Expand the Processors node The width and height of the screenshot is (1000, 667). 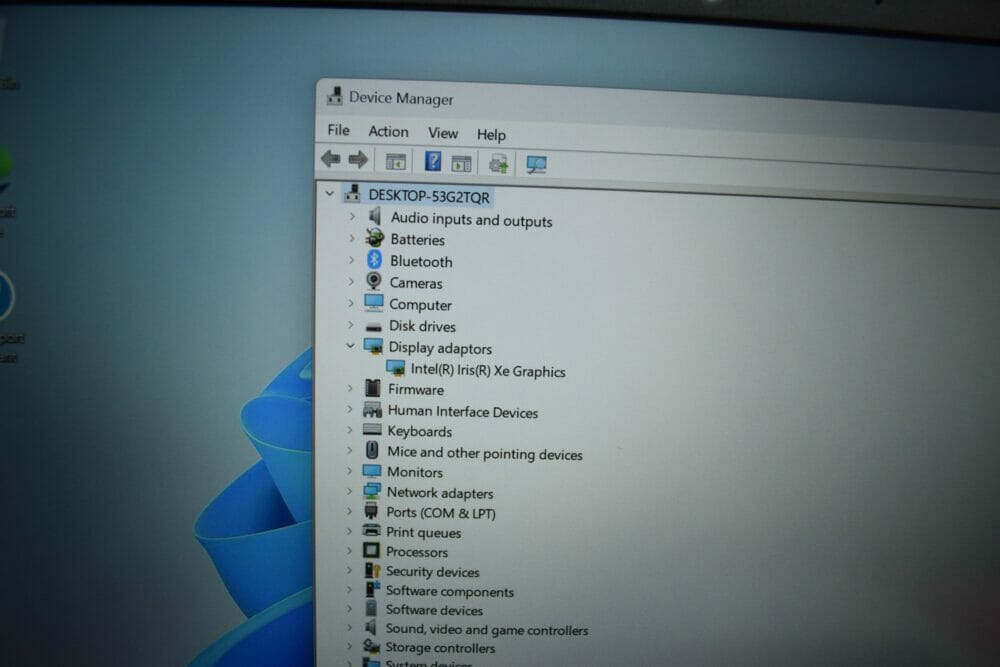pyautogui.click(x=349, y=550)
